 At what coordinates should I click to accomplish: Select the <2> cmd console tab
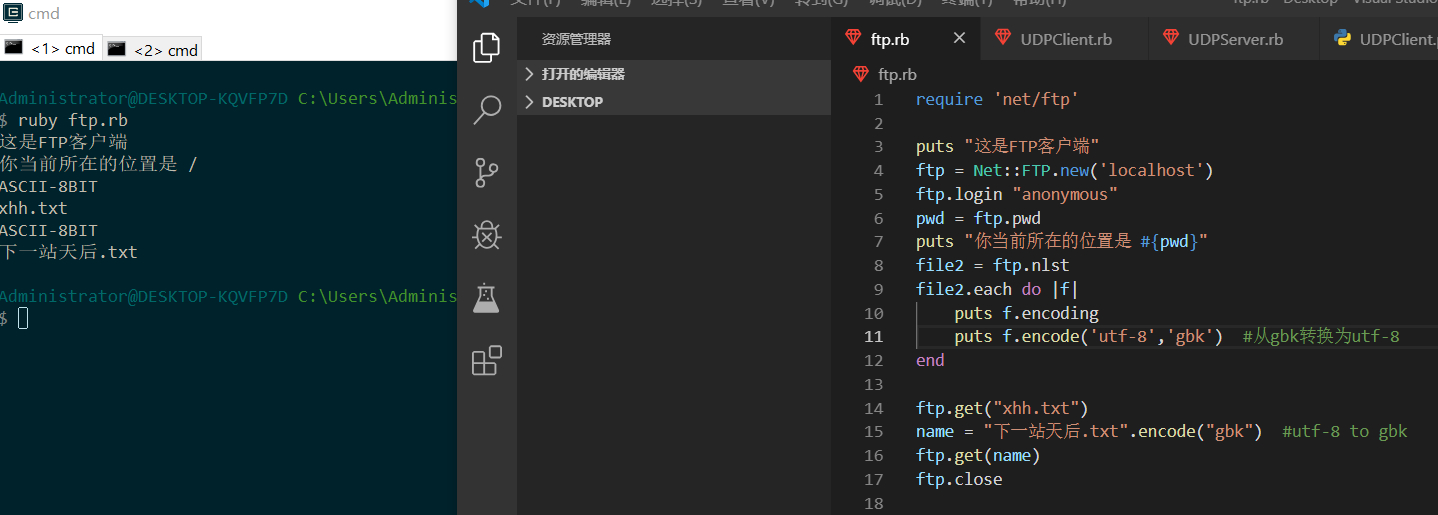pyautogui.click(x=153, y=49)
